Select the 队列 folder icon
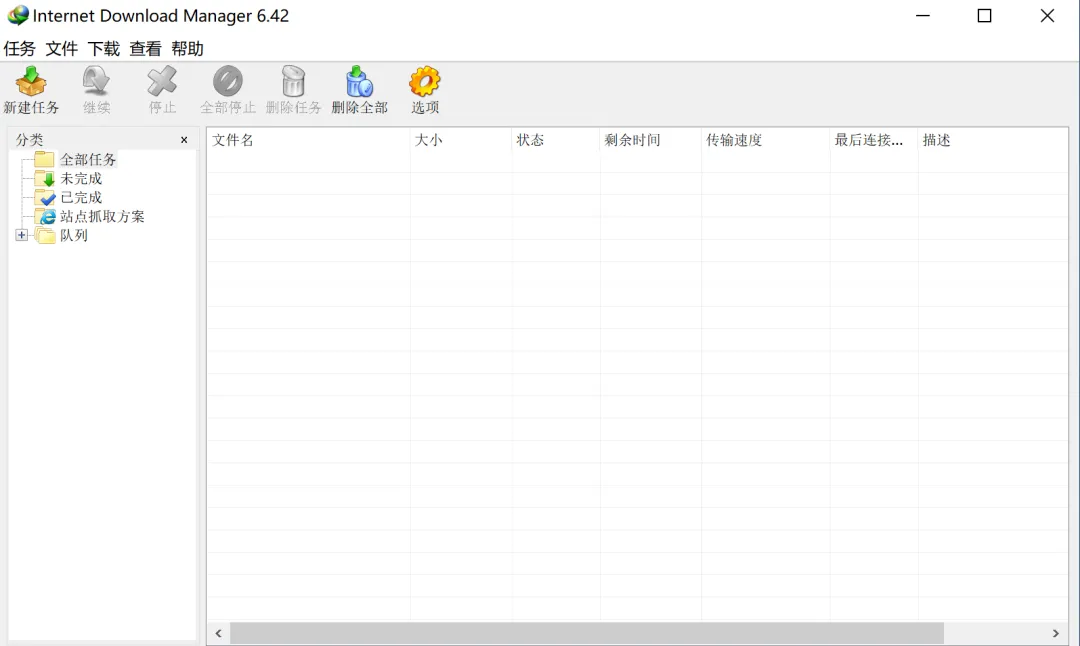The image size is (1080, 646). click(45, 236)
